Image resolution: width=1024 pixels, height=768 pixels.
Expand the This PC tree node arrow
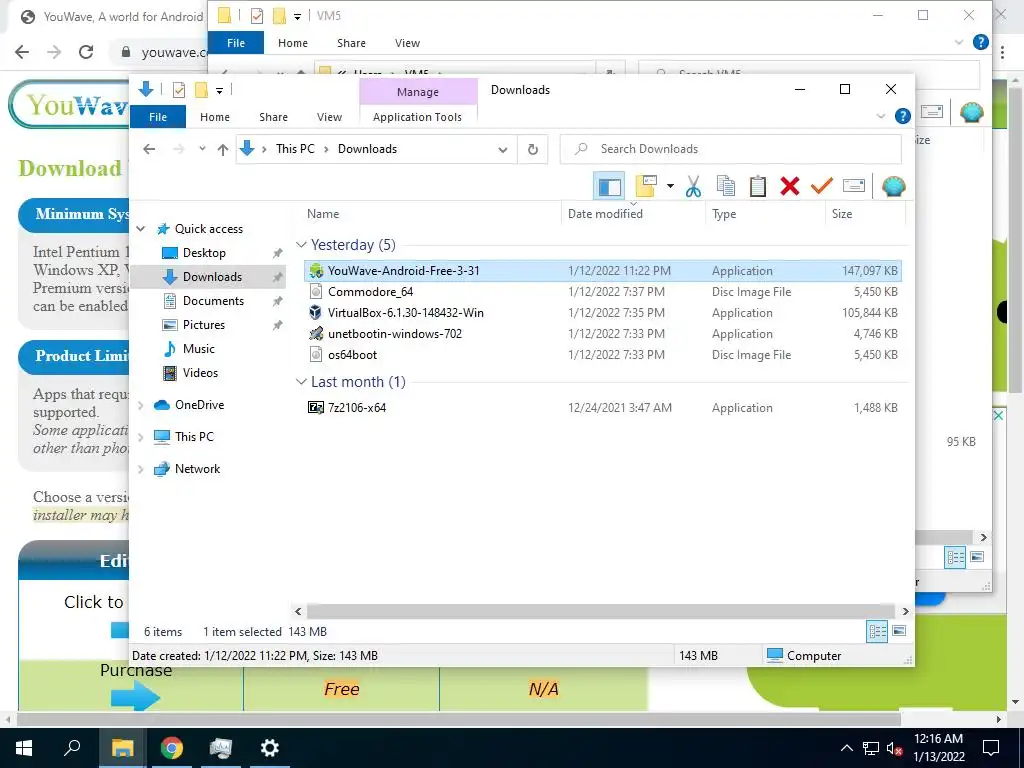(x=140, y=437)
